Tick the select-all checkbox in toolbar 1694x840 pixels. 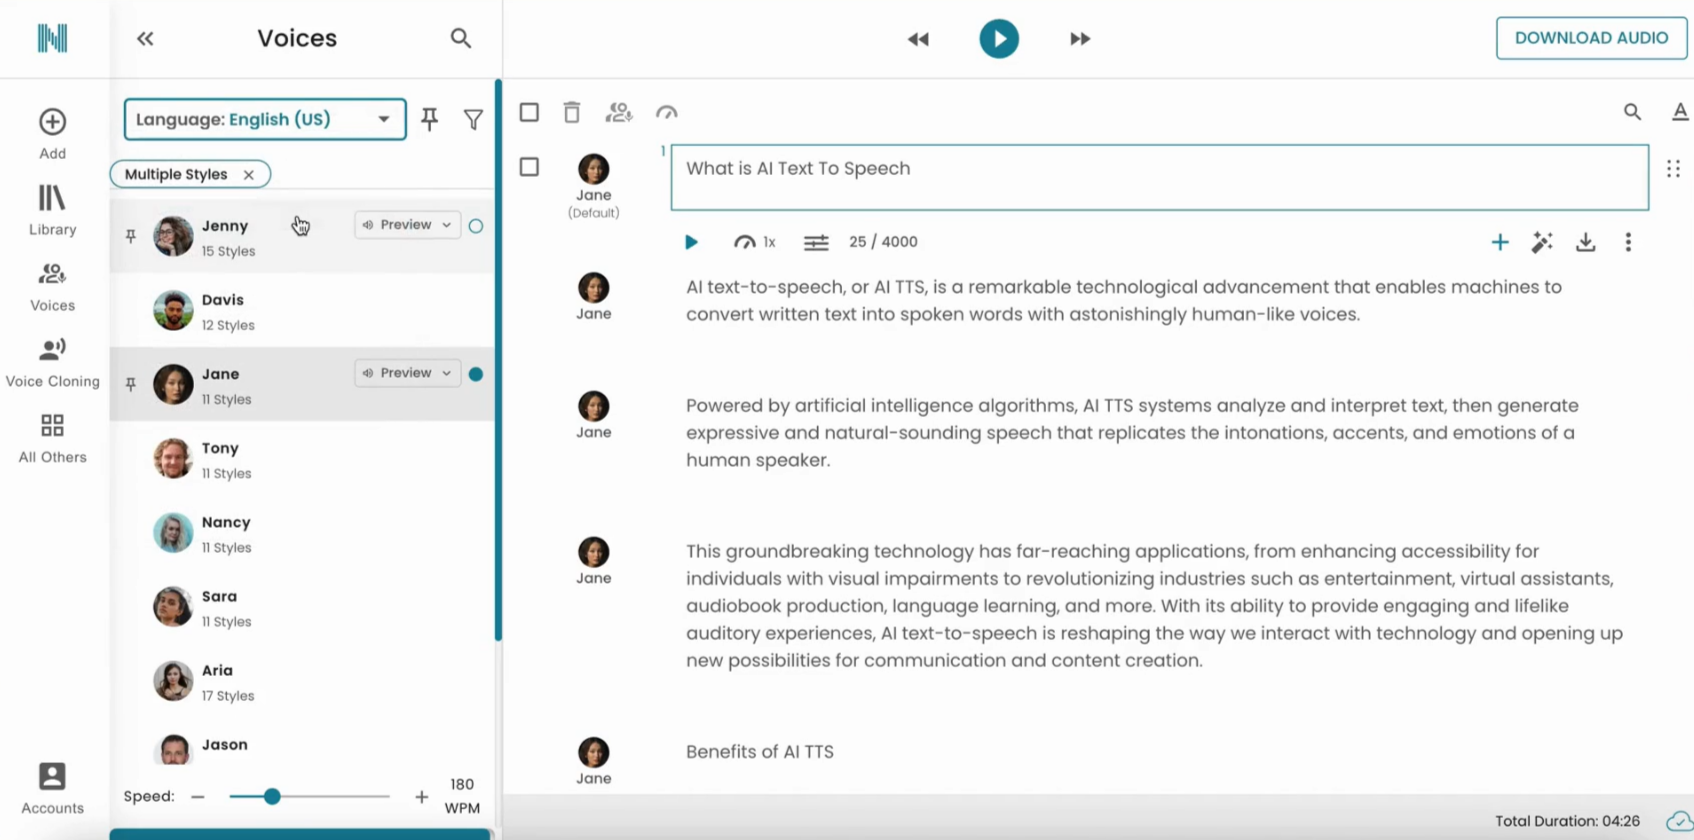click(529, 112)
